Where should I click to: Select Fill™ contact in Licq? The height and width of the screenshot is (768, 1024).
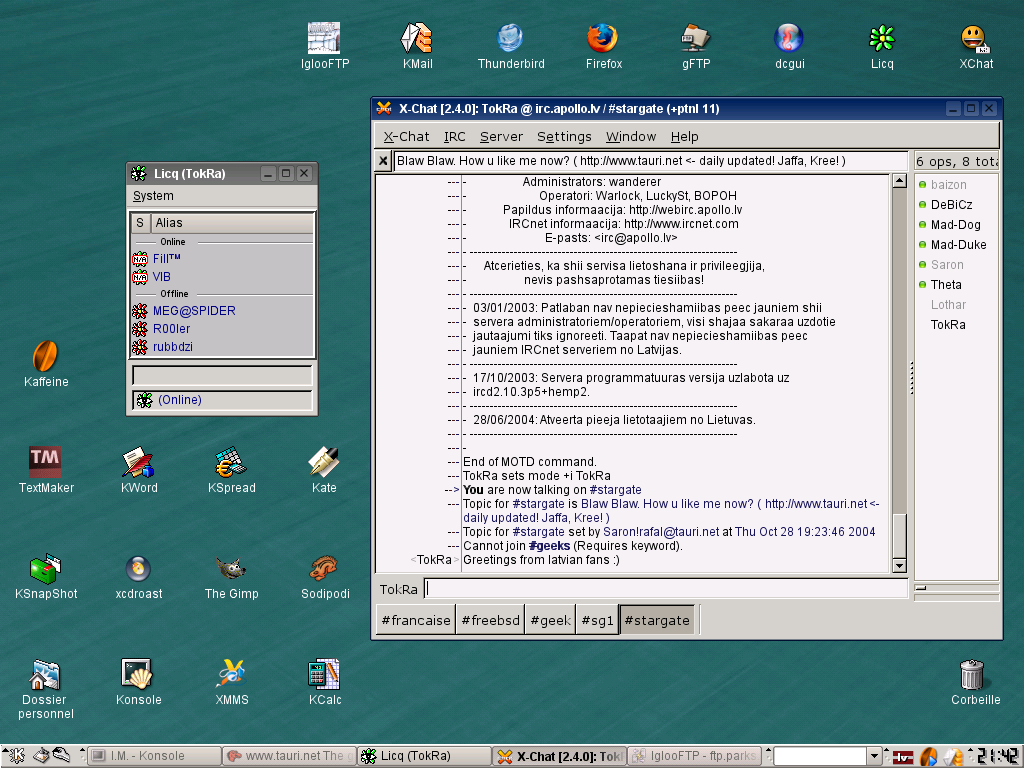[222, 259]
